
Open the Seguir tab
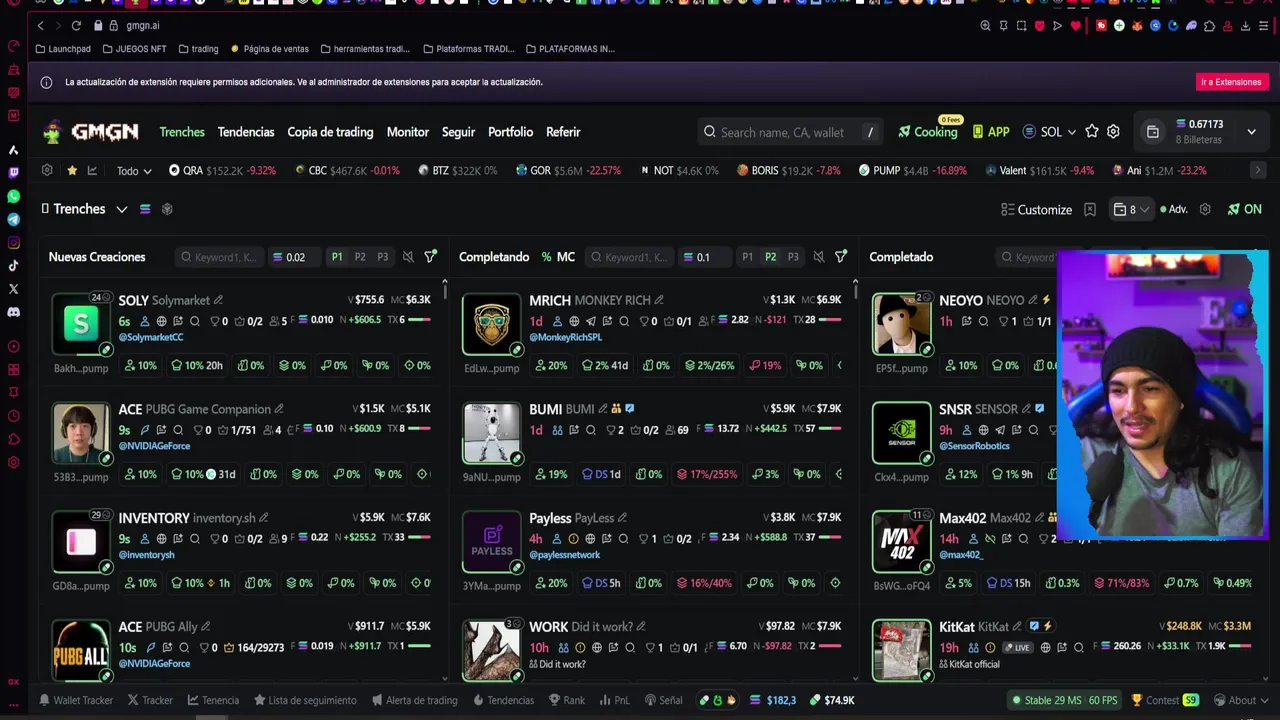[458, 132]
